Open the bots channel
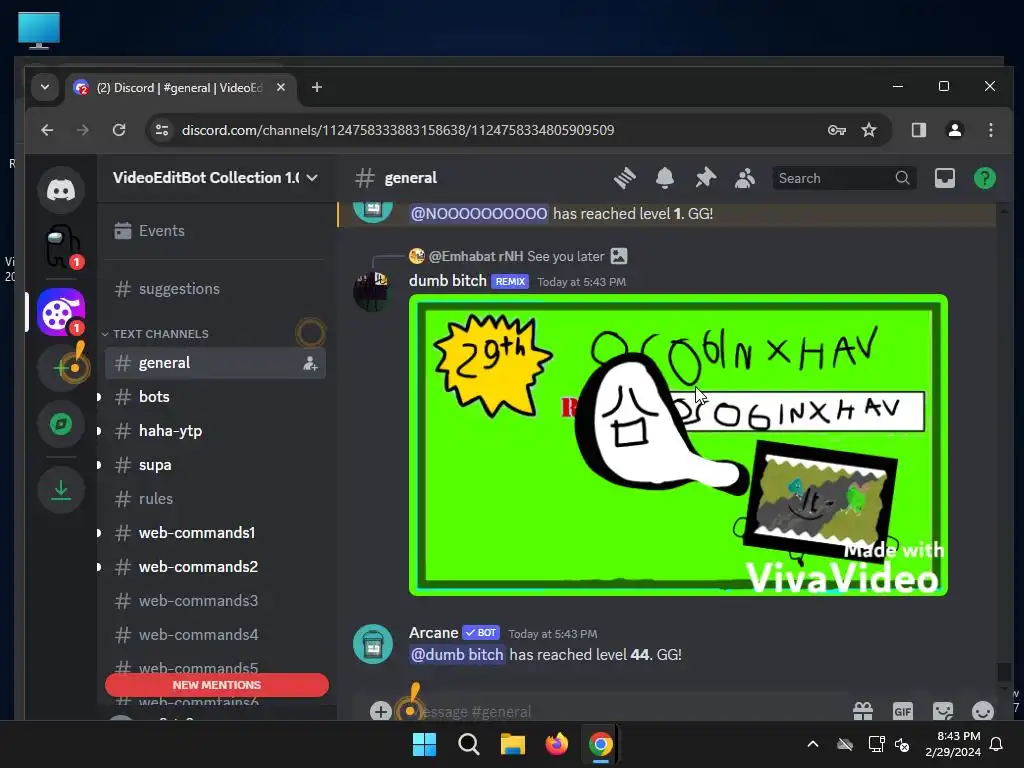 point(216,397)
